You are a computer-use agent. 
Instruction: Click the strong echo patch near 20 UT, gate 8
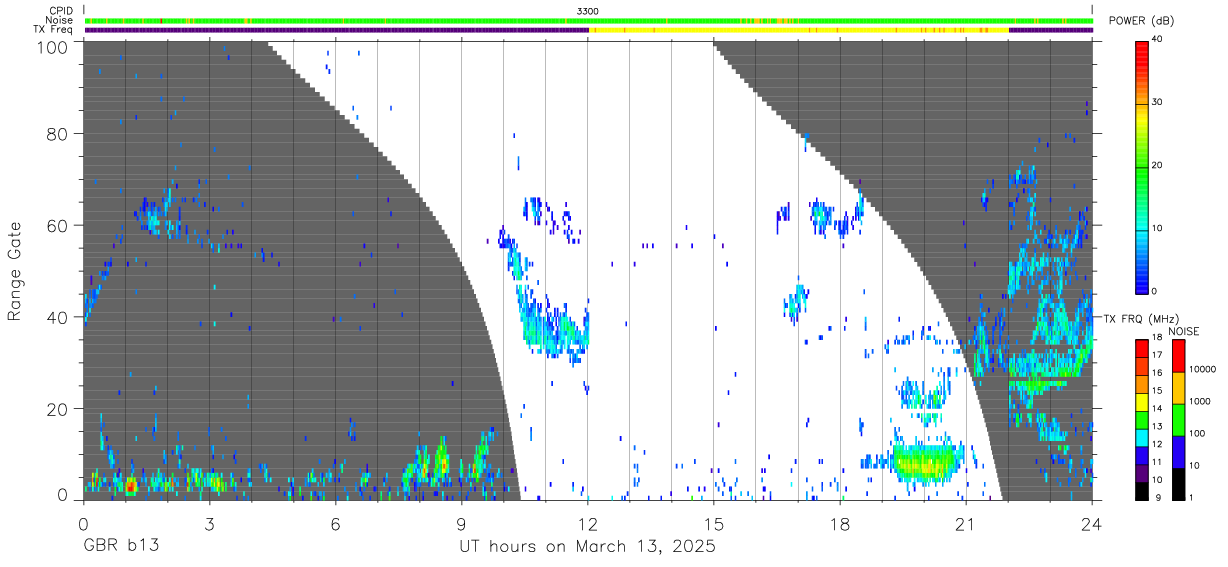(x=926, y=464)
